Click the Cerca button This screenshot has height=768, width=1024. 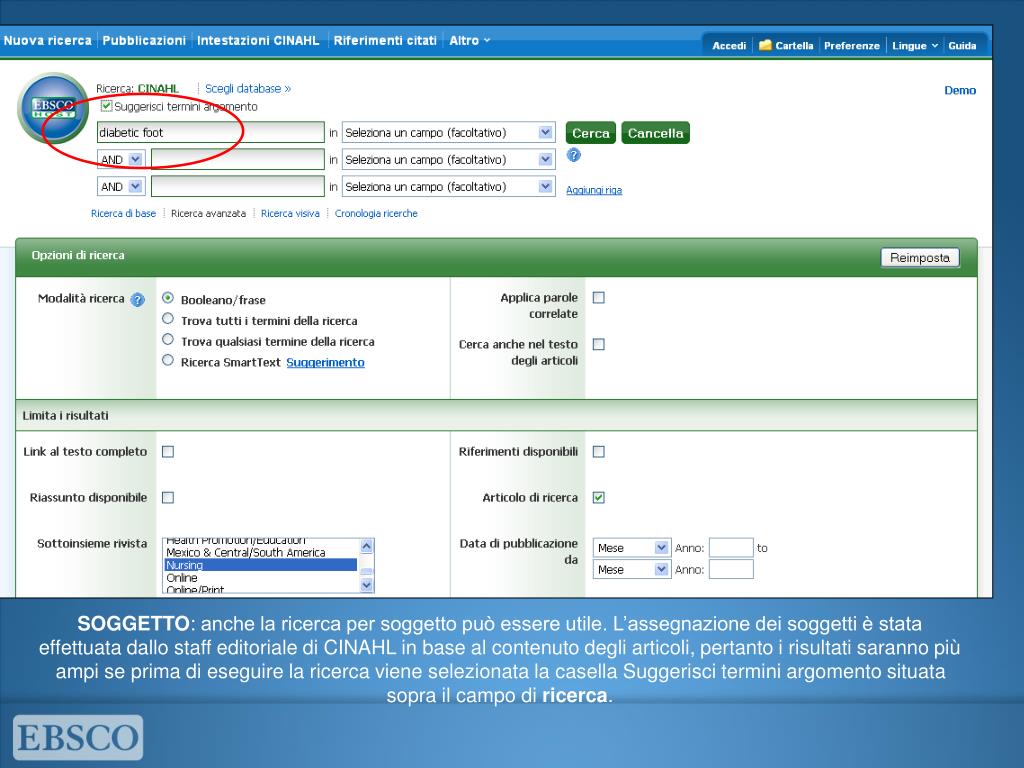(590, 133)
